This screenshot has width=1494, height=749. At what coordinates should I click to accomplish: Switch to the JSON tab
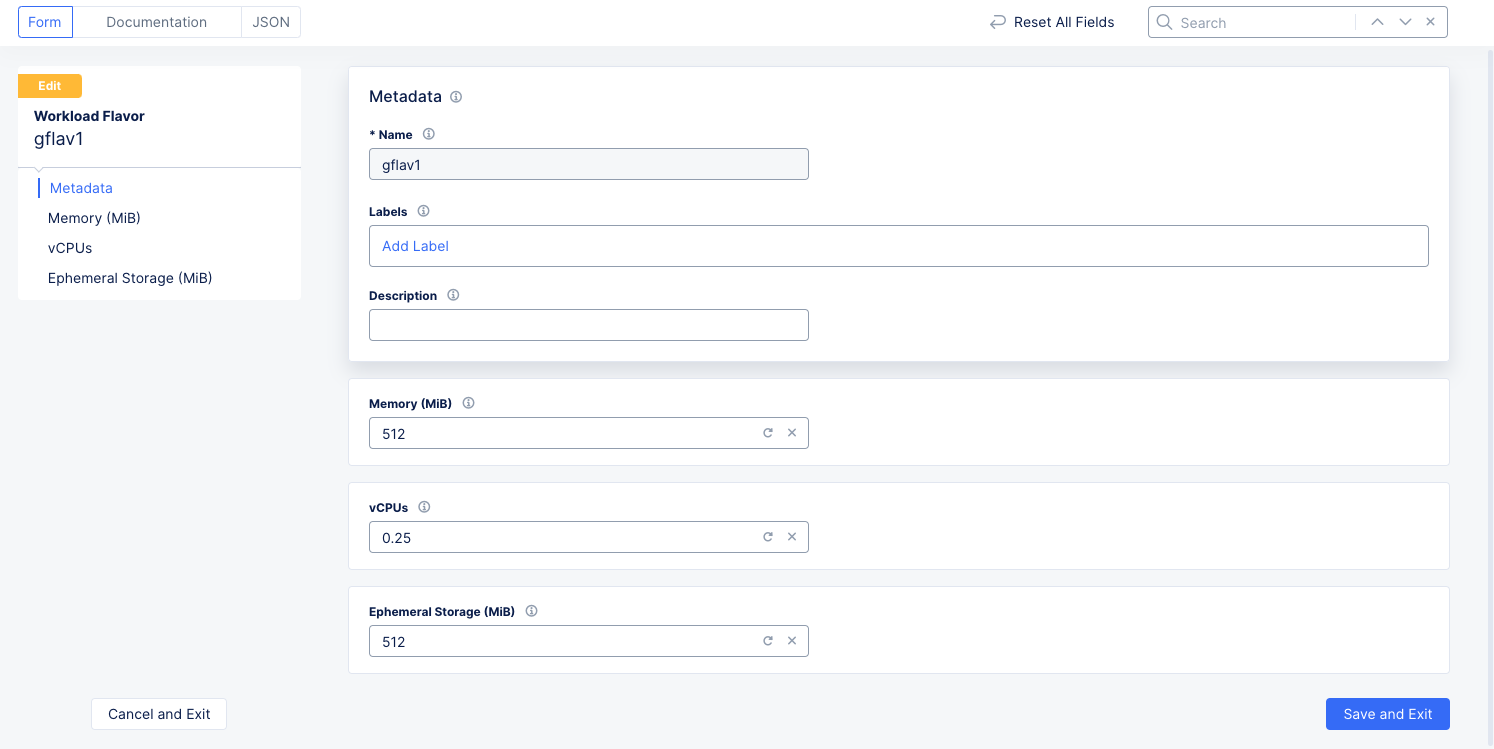pos(270,21)
